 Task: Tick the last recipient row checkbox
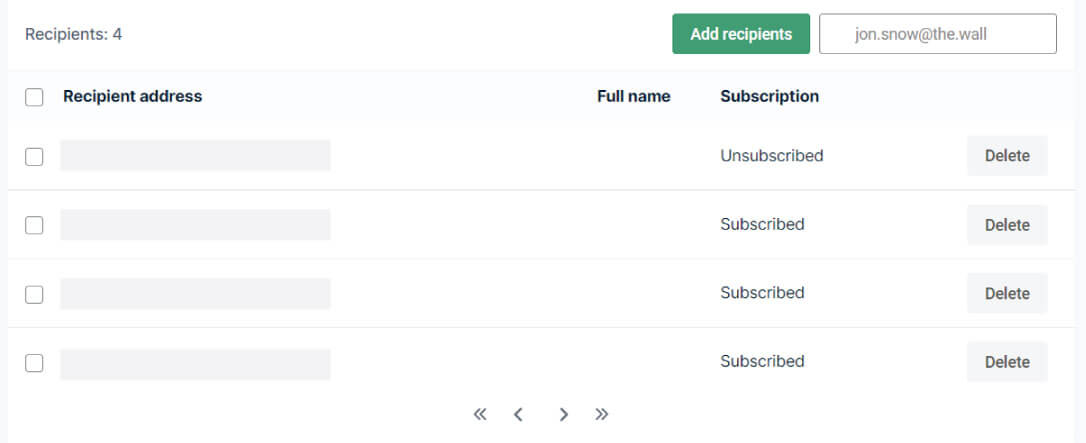pos(34,363)
